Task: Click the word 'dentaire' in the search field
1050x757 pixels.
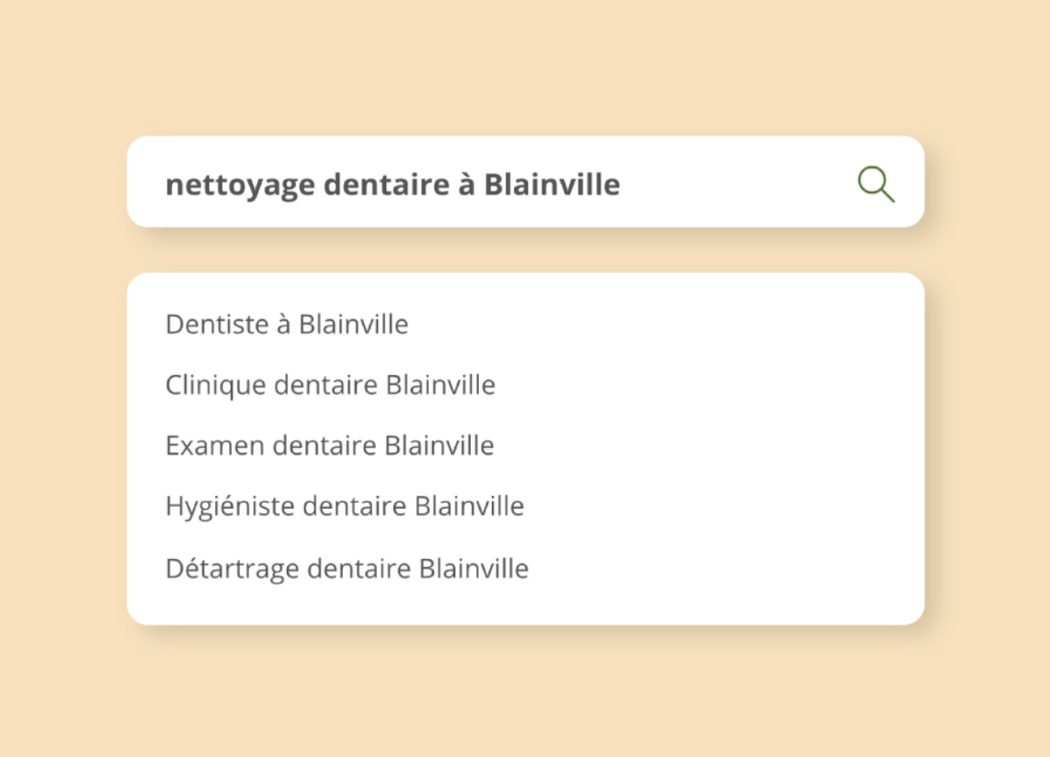Action: click(x=386, y=184)
